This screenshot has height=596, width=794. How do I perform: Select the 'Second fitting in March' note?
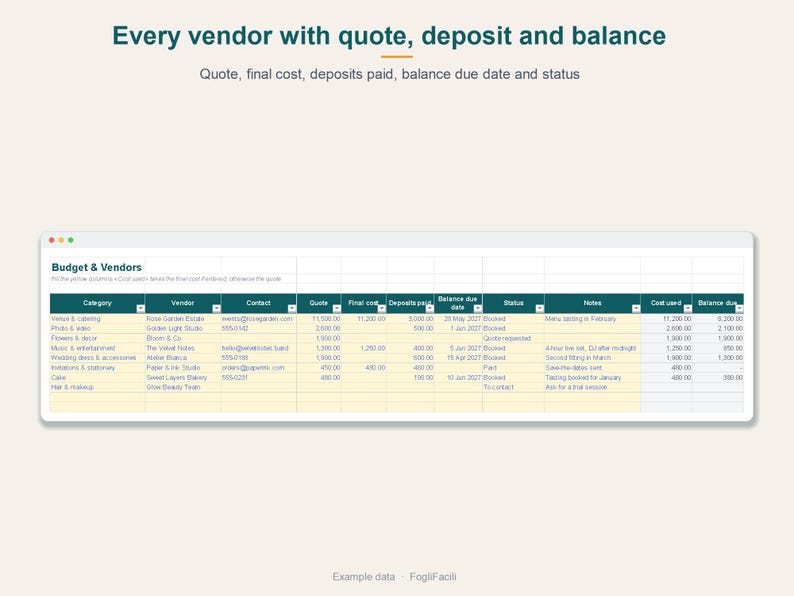tap(592, 358)
